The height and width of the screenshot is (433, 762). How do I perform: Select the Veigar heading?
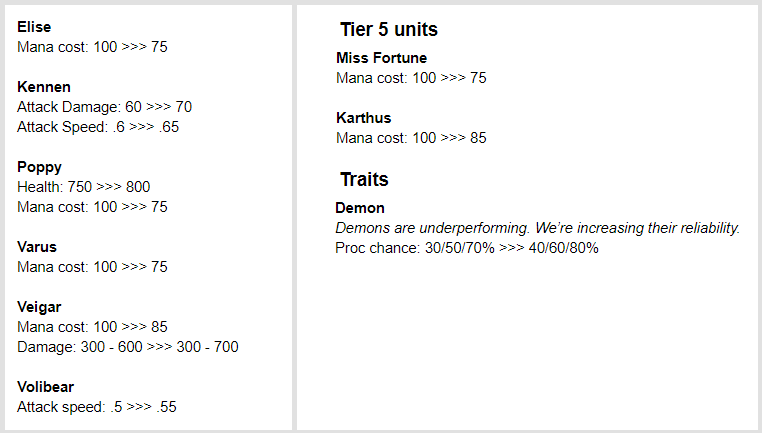click(x=40, y=307)
